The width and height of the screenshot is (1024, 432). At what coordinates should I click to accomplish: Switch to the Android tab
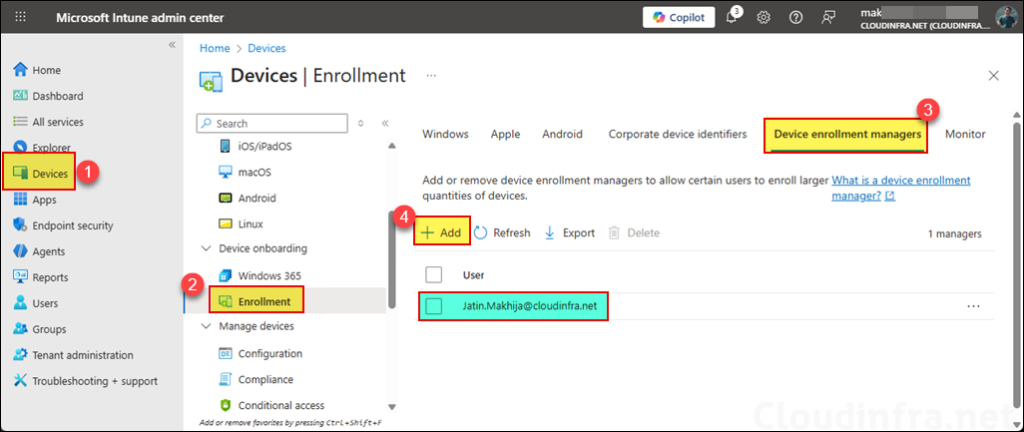click(x=562, y=134)
